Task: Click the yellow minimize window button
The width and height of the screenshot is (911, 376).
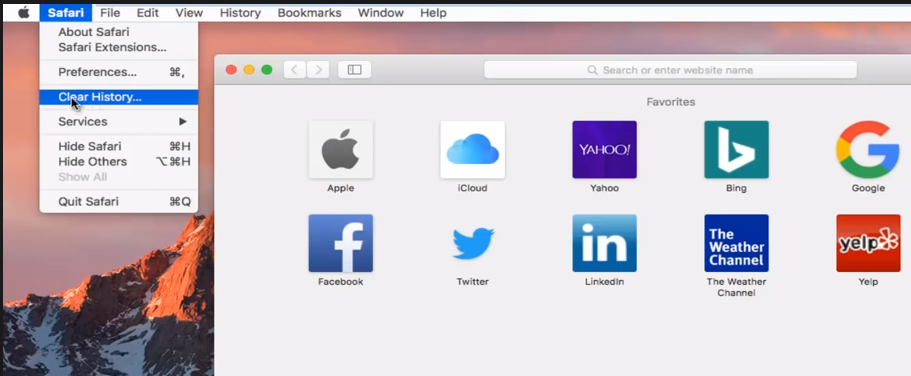Action: (249, 70)
